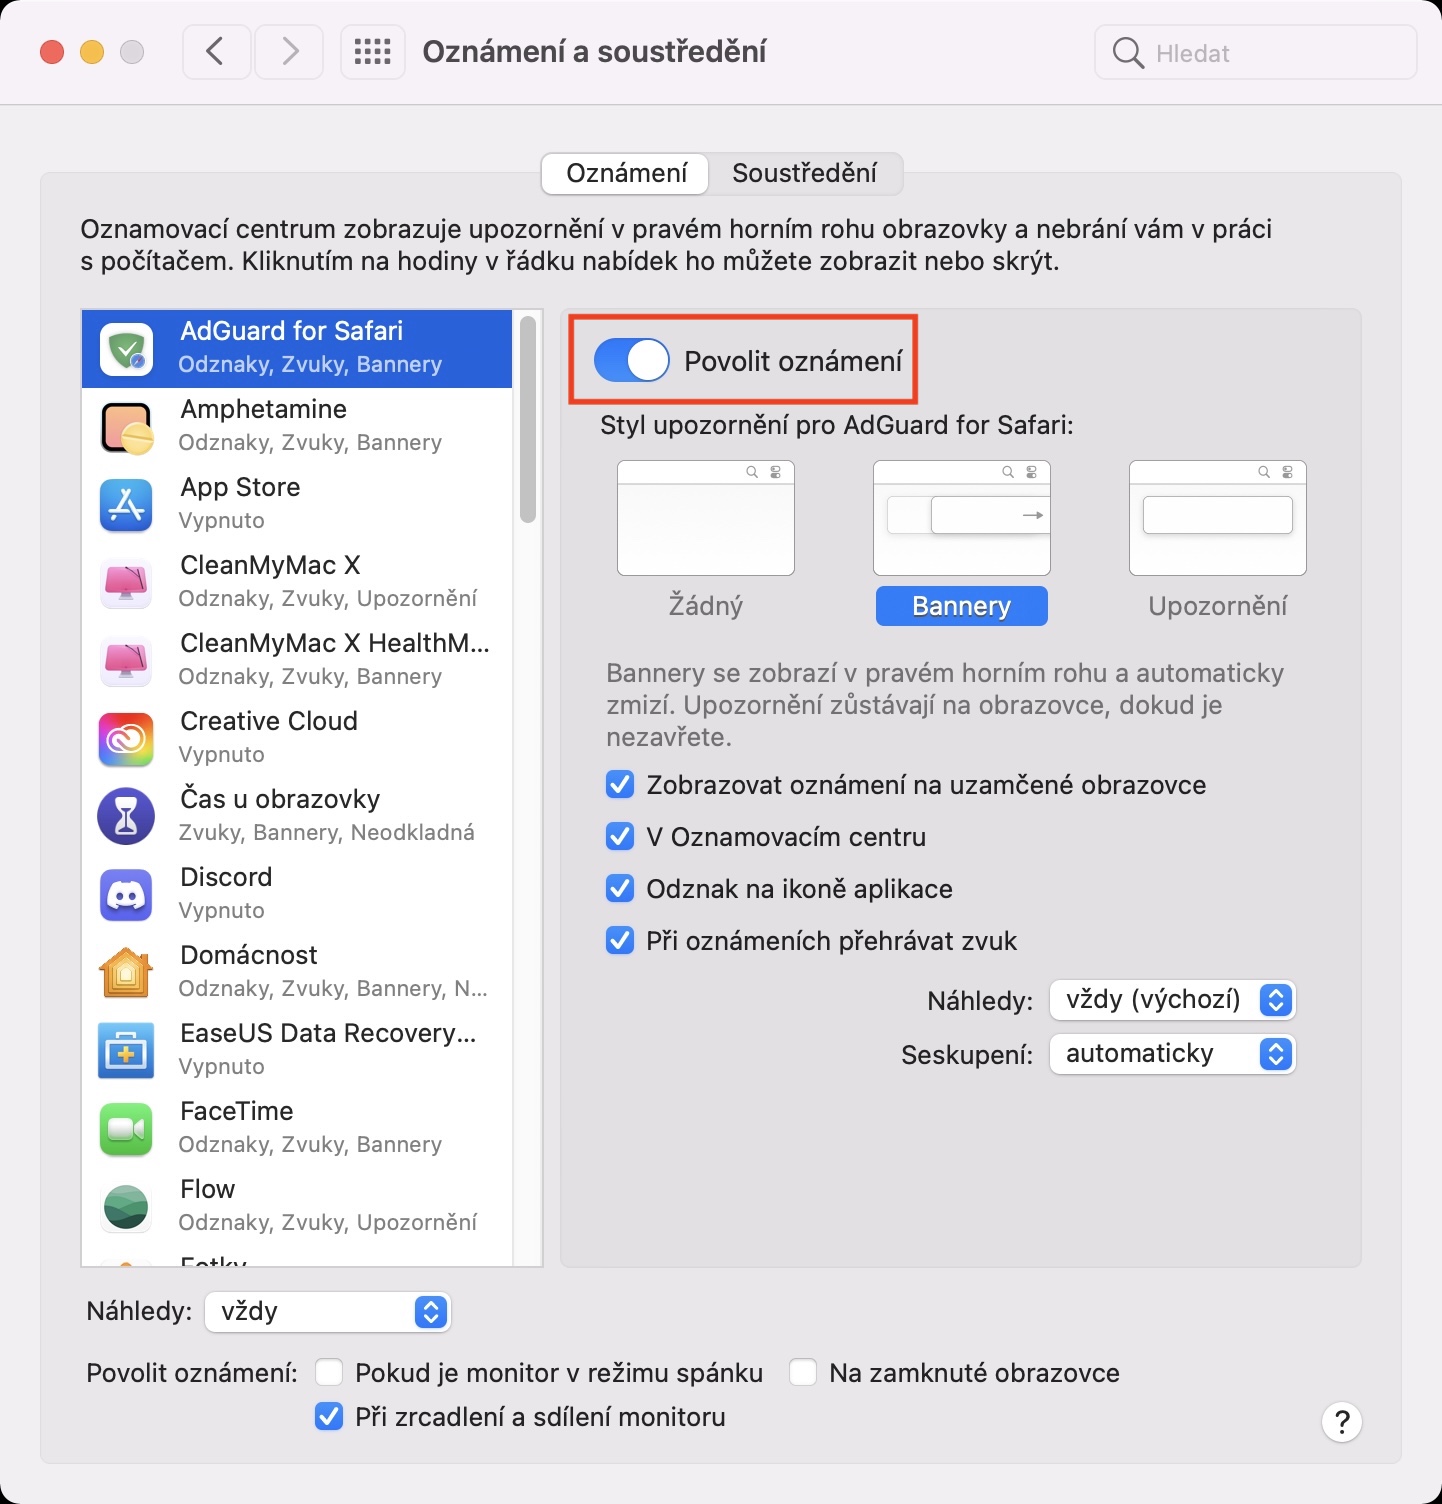
Task: Click the search magnifier icon
Action: click(1128, 53)
